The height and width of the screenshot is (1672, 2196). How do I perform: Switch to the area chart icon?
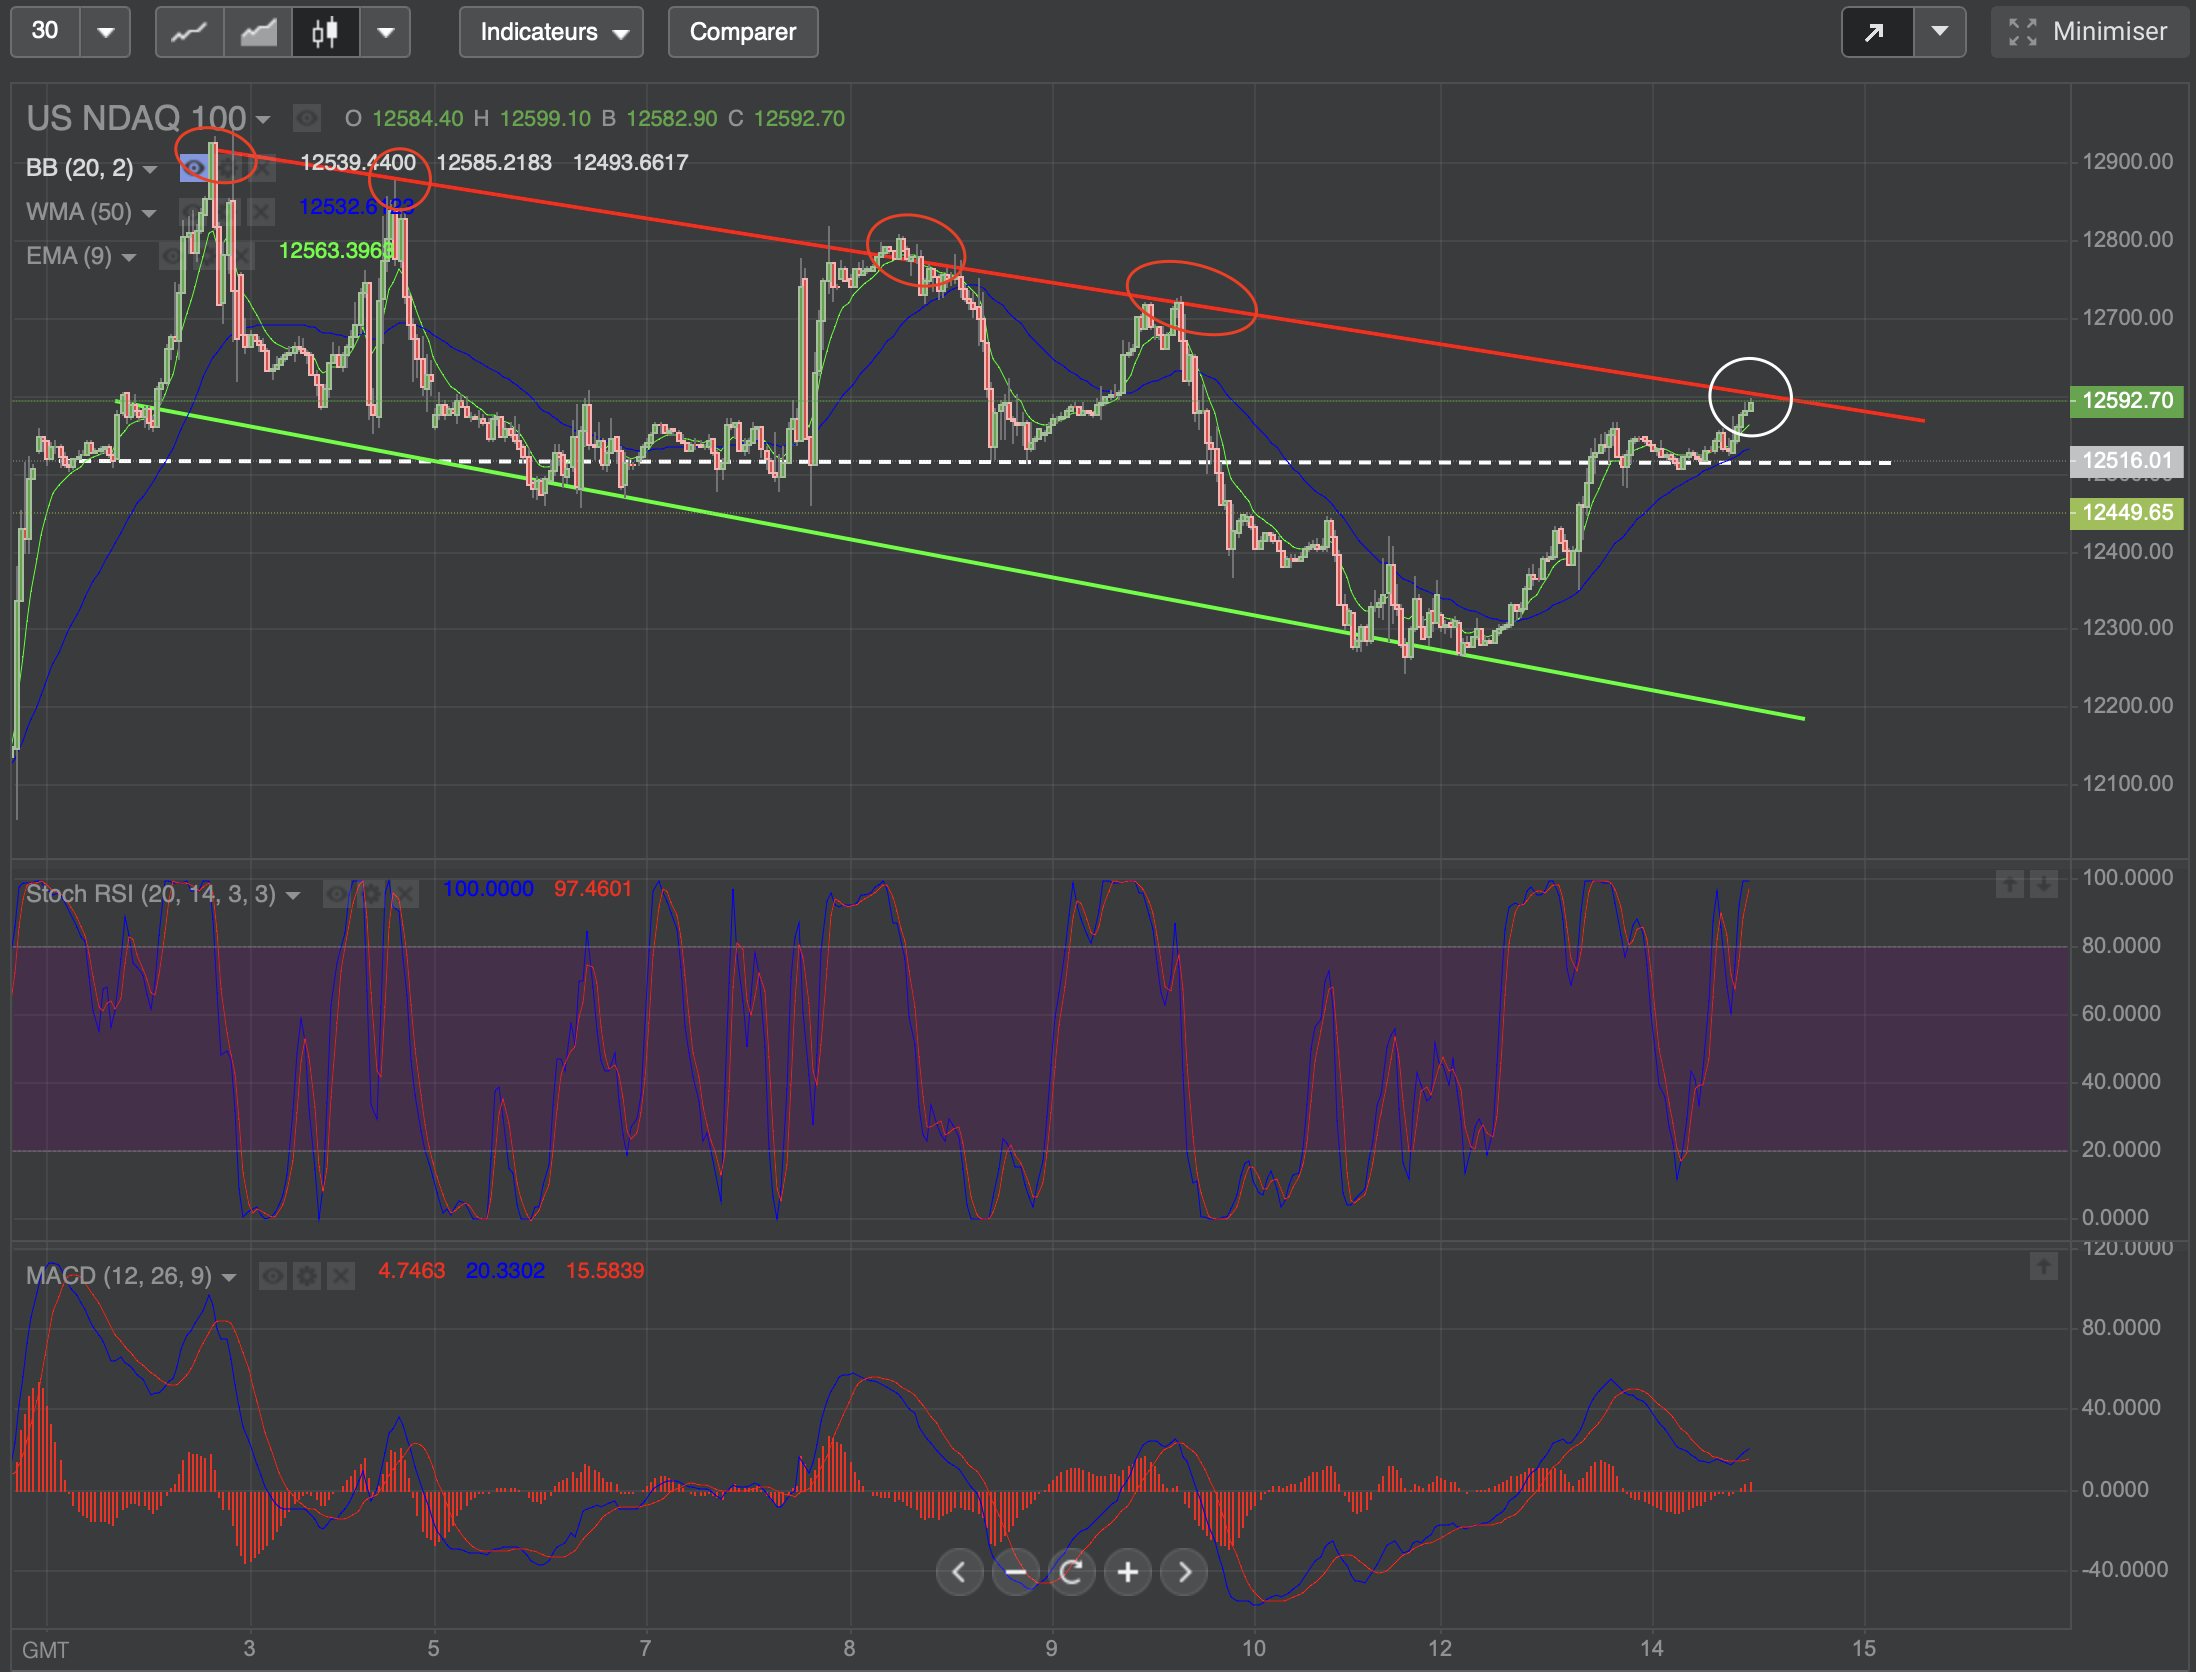click(258, 32)
